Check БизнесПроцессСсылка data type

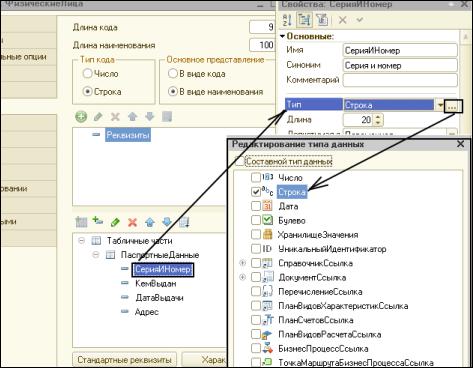pyautogui.click(x=256, y=348)
